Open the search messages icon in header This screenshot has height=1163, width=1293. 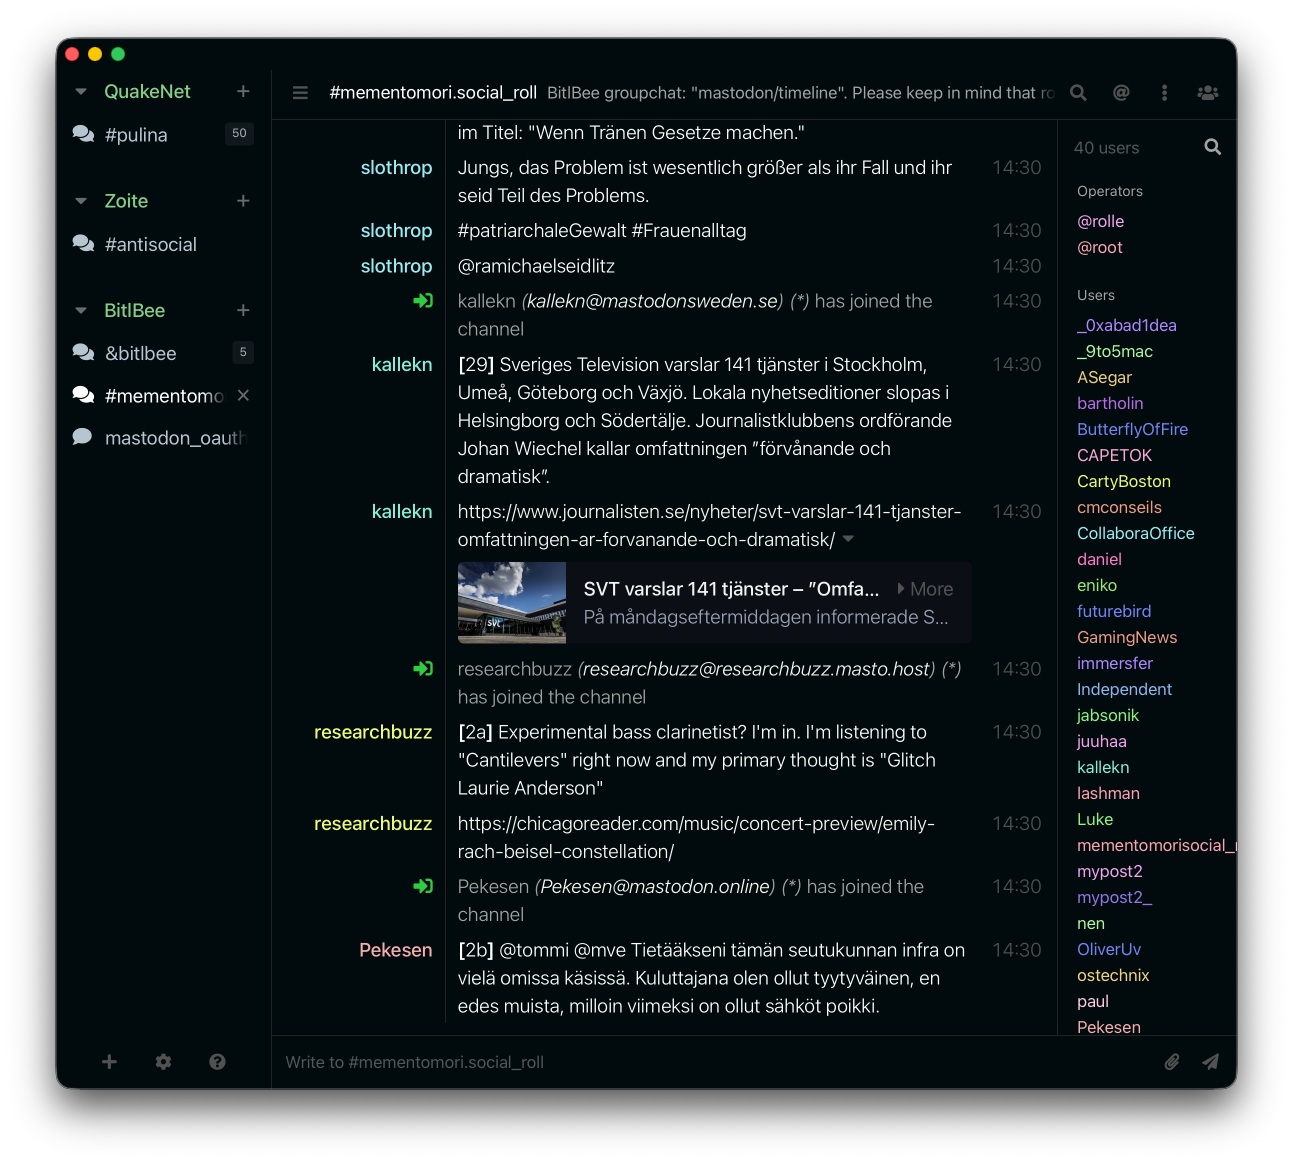click(x=1078, y=93)
